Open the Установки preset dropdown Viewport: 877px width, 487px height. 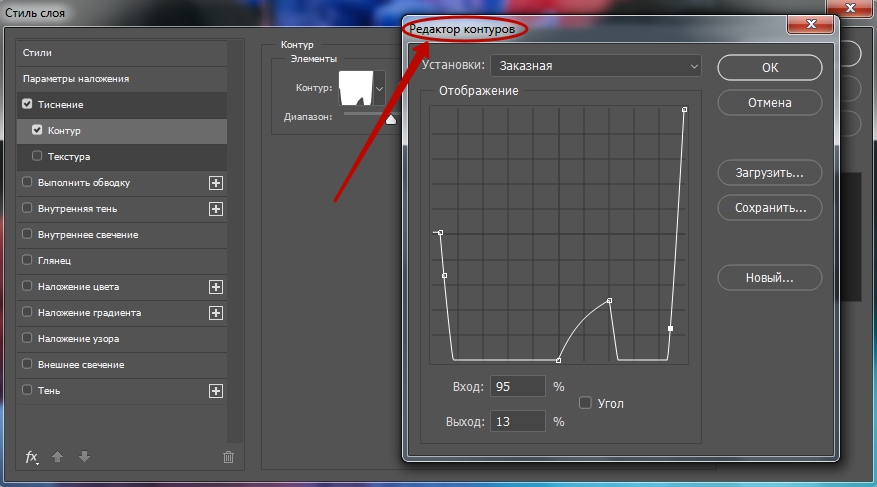click(596, 65)
